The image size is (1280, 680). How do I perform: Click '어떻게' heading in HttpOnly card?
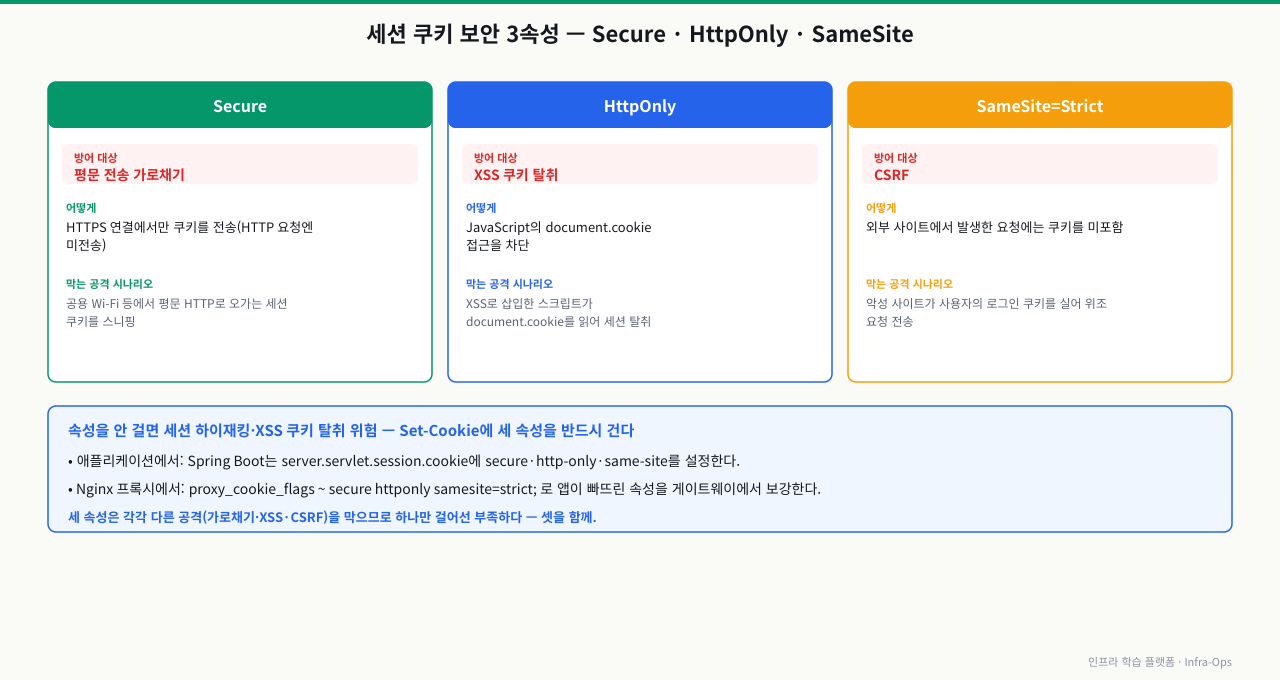point(481,208)
